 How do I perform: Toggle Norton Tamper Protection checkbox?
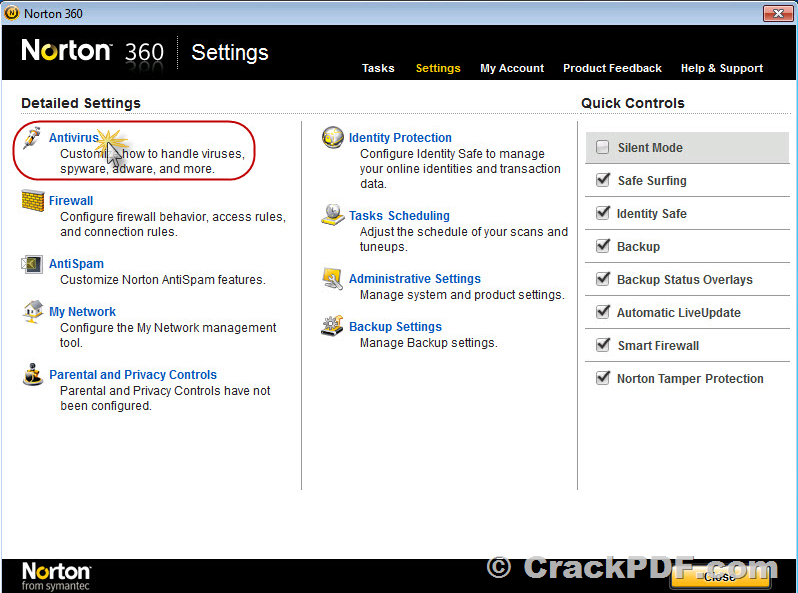click(603, 378)
